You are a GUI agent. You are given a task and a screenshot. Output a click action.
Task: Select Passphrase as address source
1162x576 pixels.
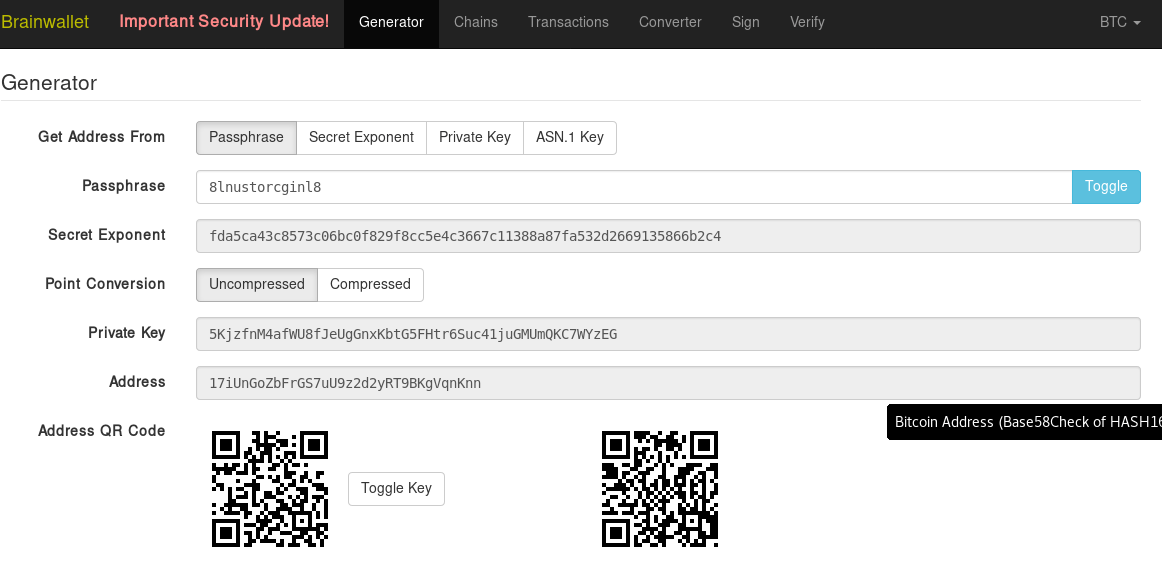[246, 138]
